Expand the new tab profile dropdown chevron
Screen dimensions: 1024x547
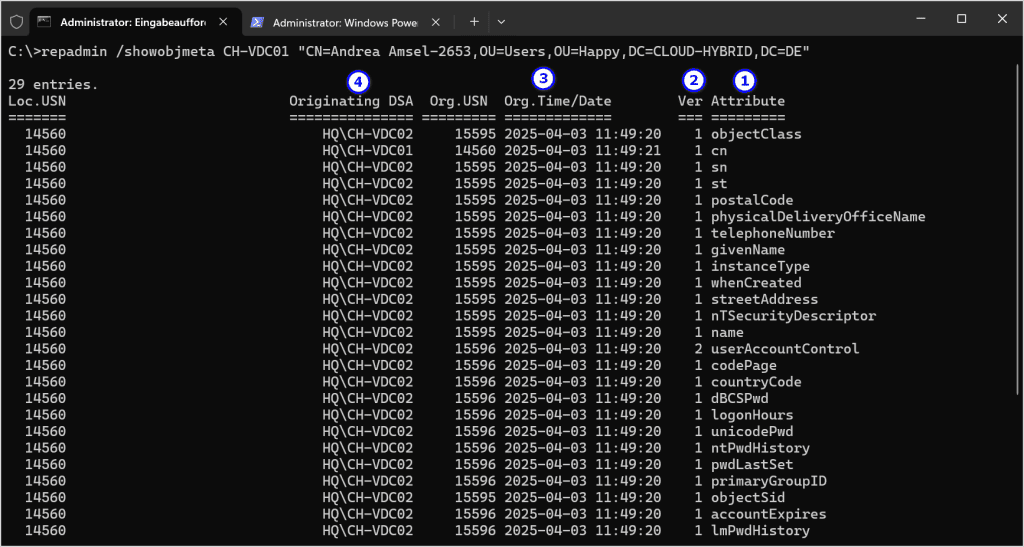501,21
